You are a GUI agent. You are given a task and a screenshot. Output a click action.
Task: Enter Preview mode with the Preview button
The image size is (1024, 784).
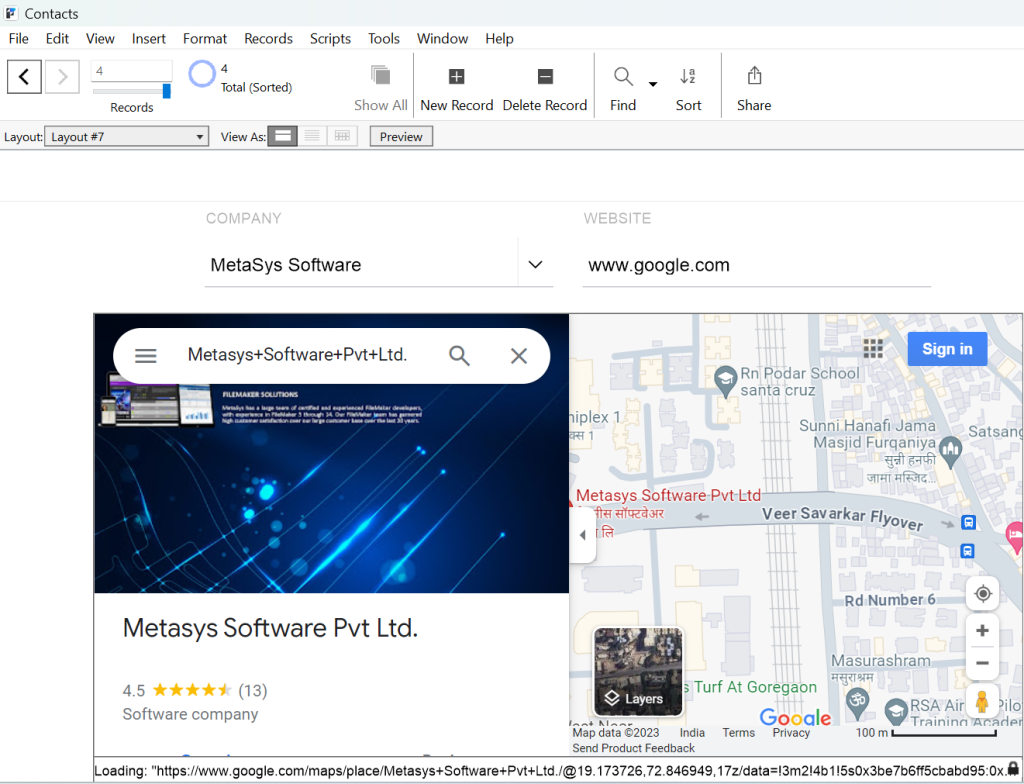pyautogui.click(x=400, y=135)
